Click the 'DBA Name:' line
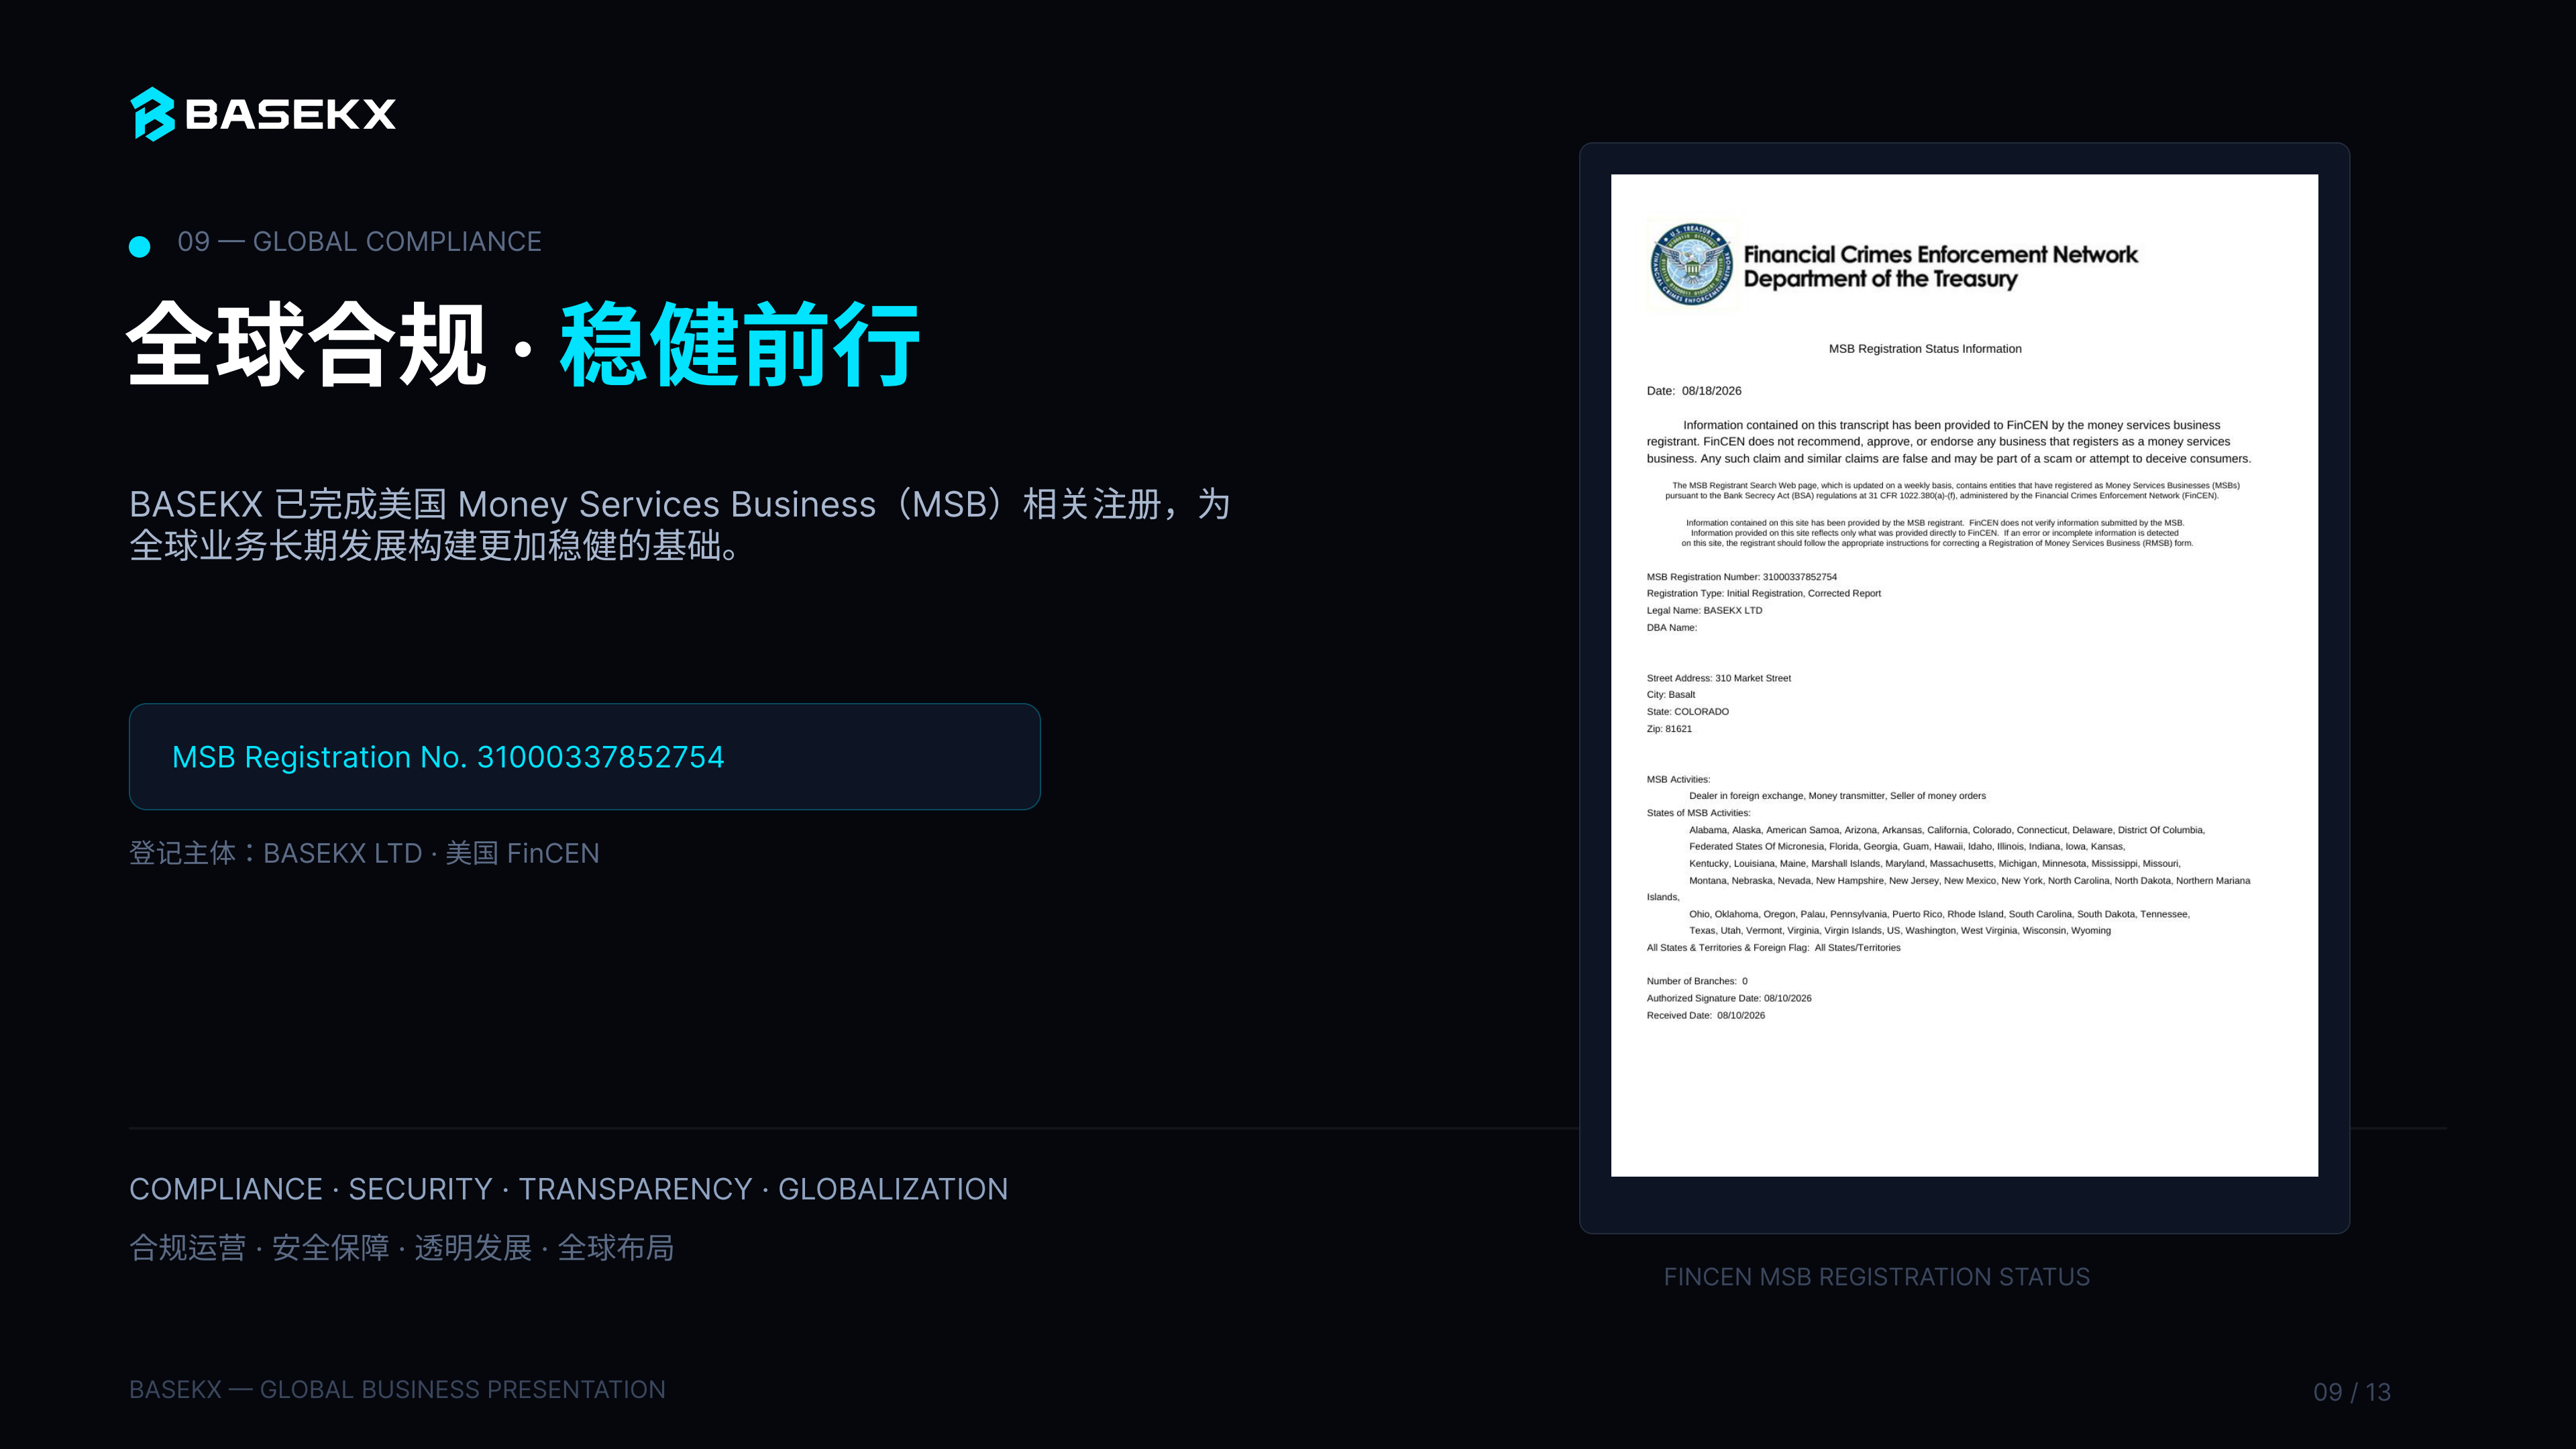The image size is (2576, 1449). click(1672, 628)
